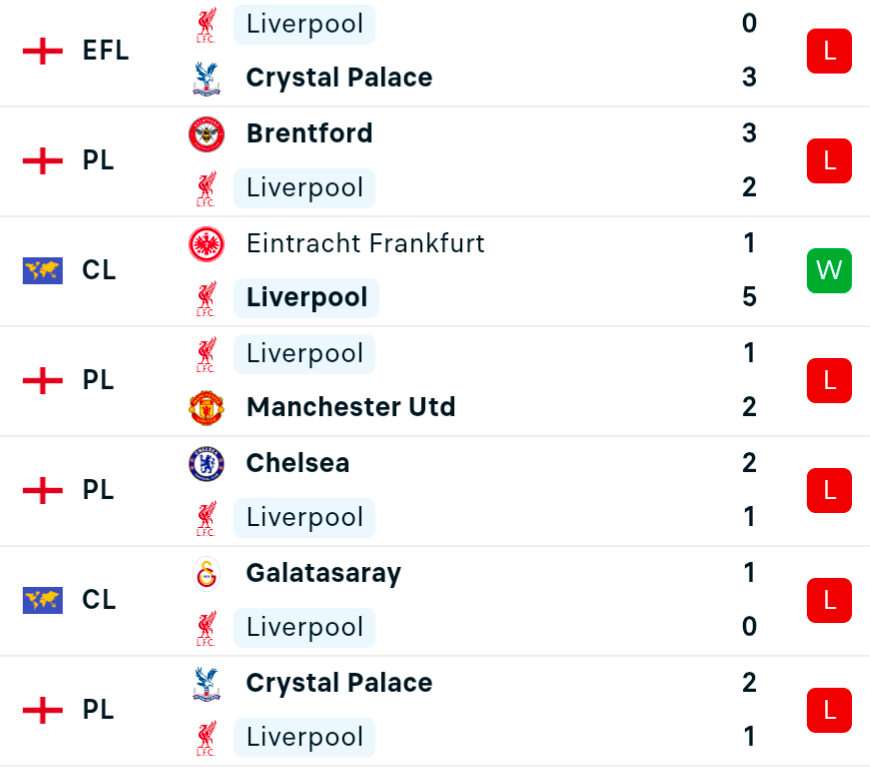This screenshot has height=767, width=870.
Task: Click the Champions League flag for Galatasaray match
Action: click(x=42, y=600)
